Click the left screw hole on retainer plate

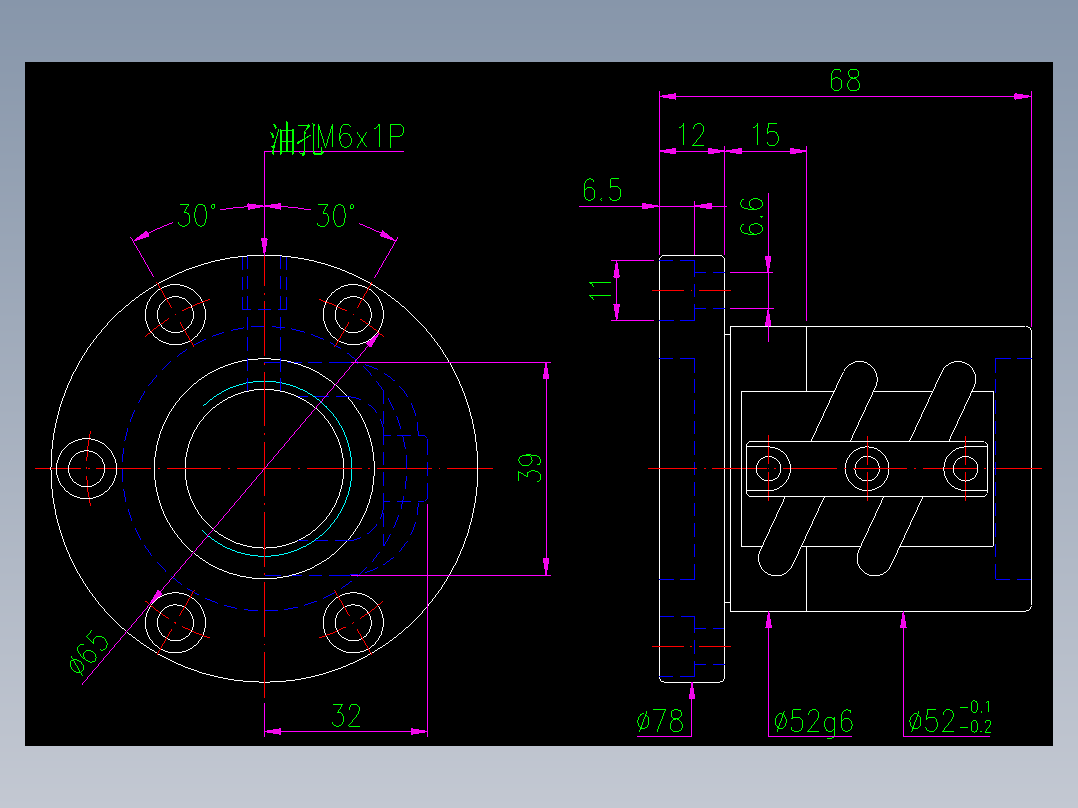coord(769,468)
